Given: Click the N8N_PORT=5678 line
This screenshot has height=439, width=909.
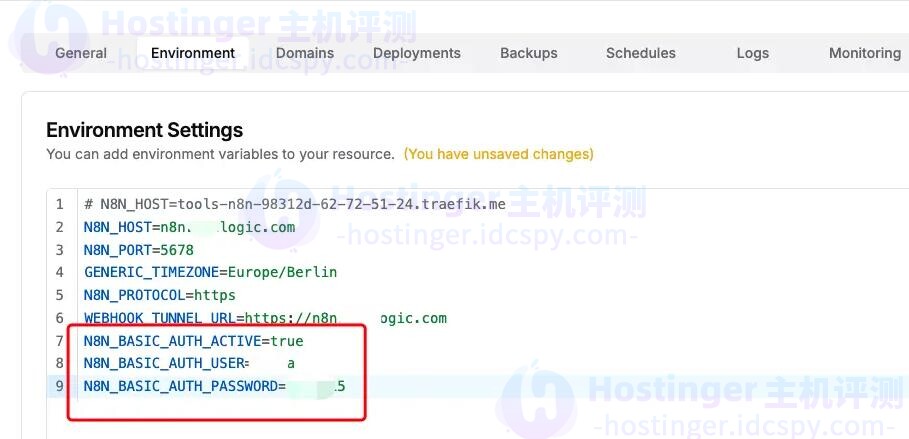Looking at the screenshot, I should 138,250.
